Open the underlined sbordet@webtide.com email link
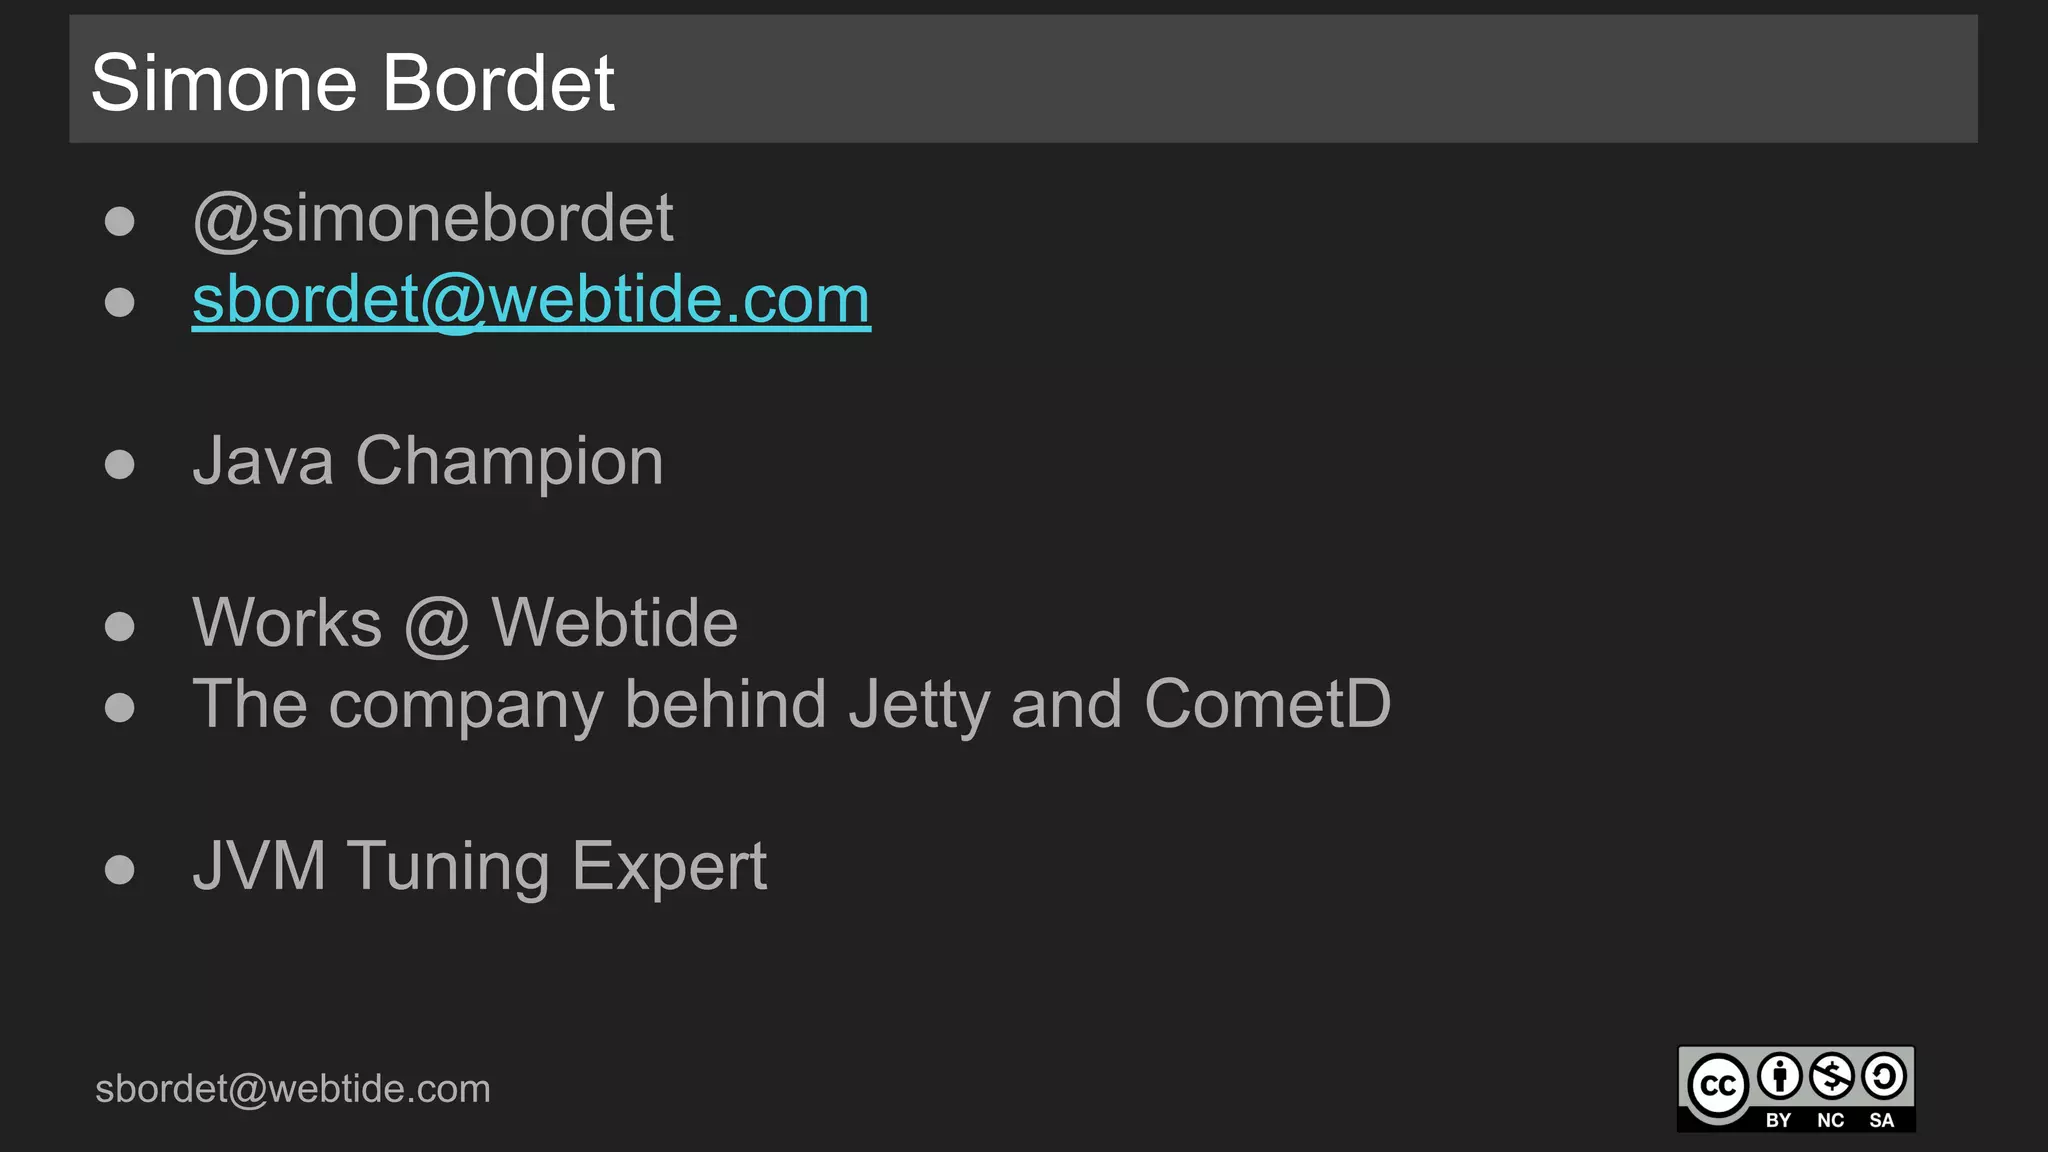This screenshot has width=2048, height=1152. click(x=531, y=299)
